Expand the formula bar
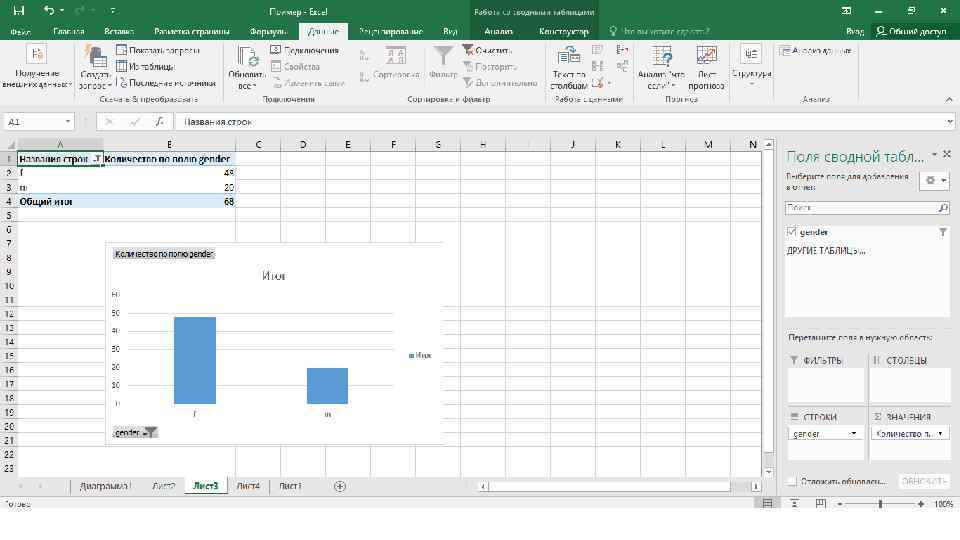The width and height of the screenshot is (960, 540). (950, 121)
